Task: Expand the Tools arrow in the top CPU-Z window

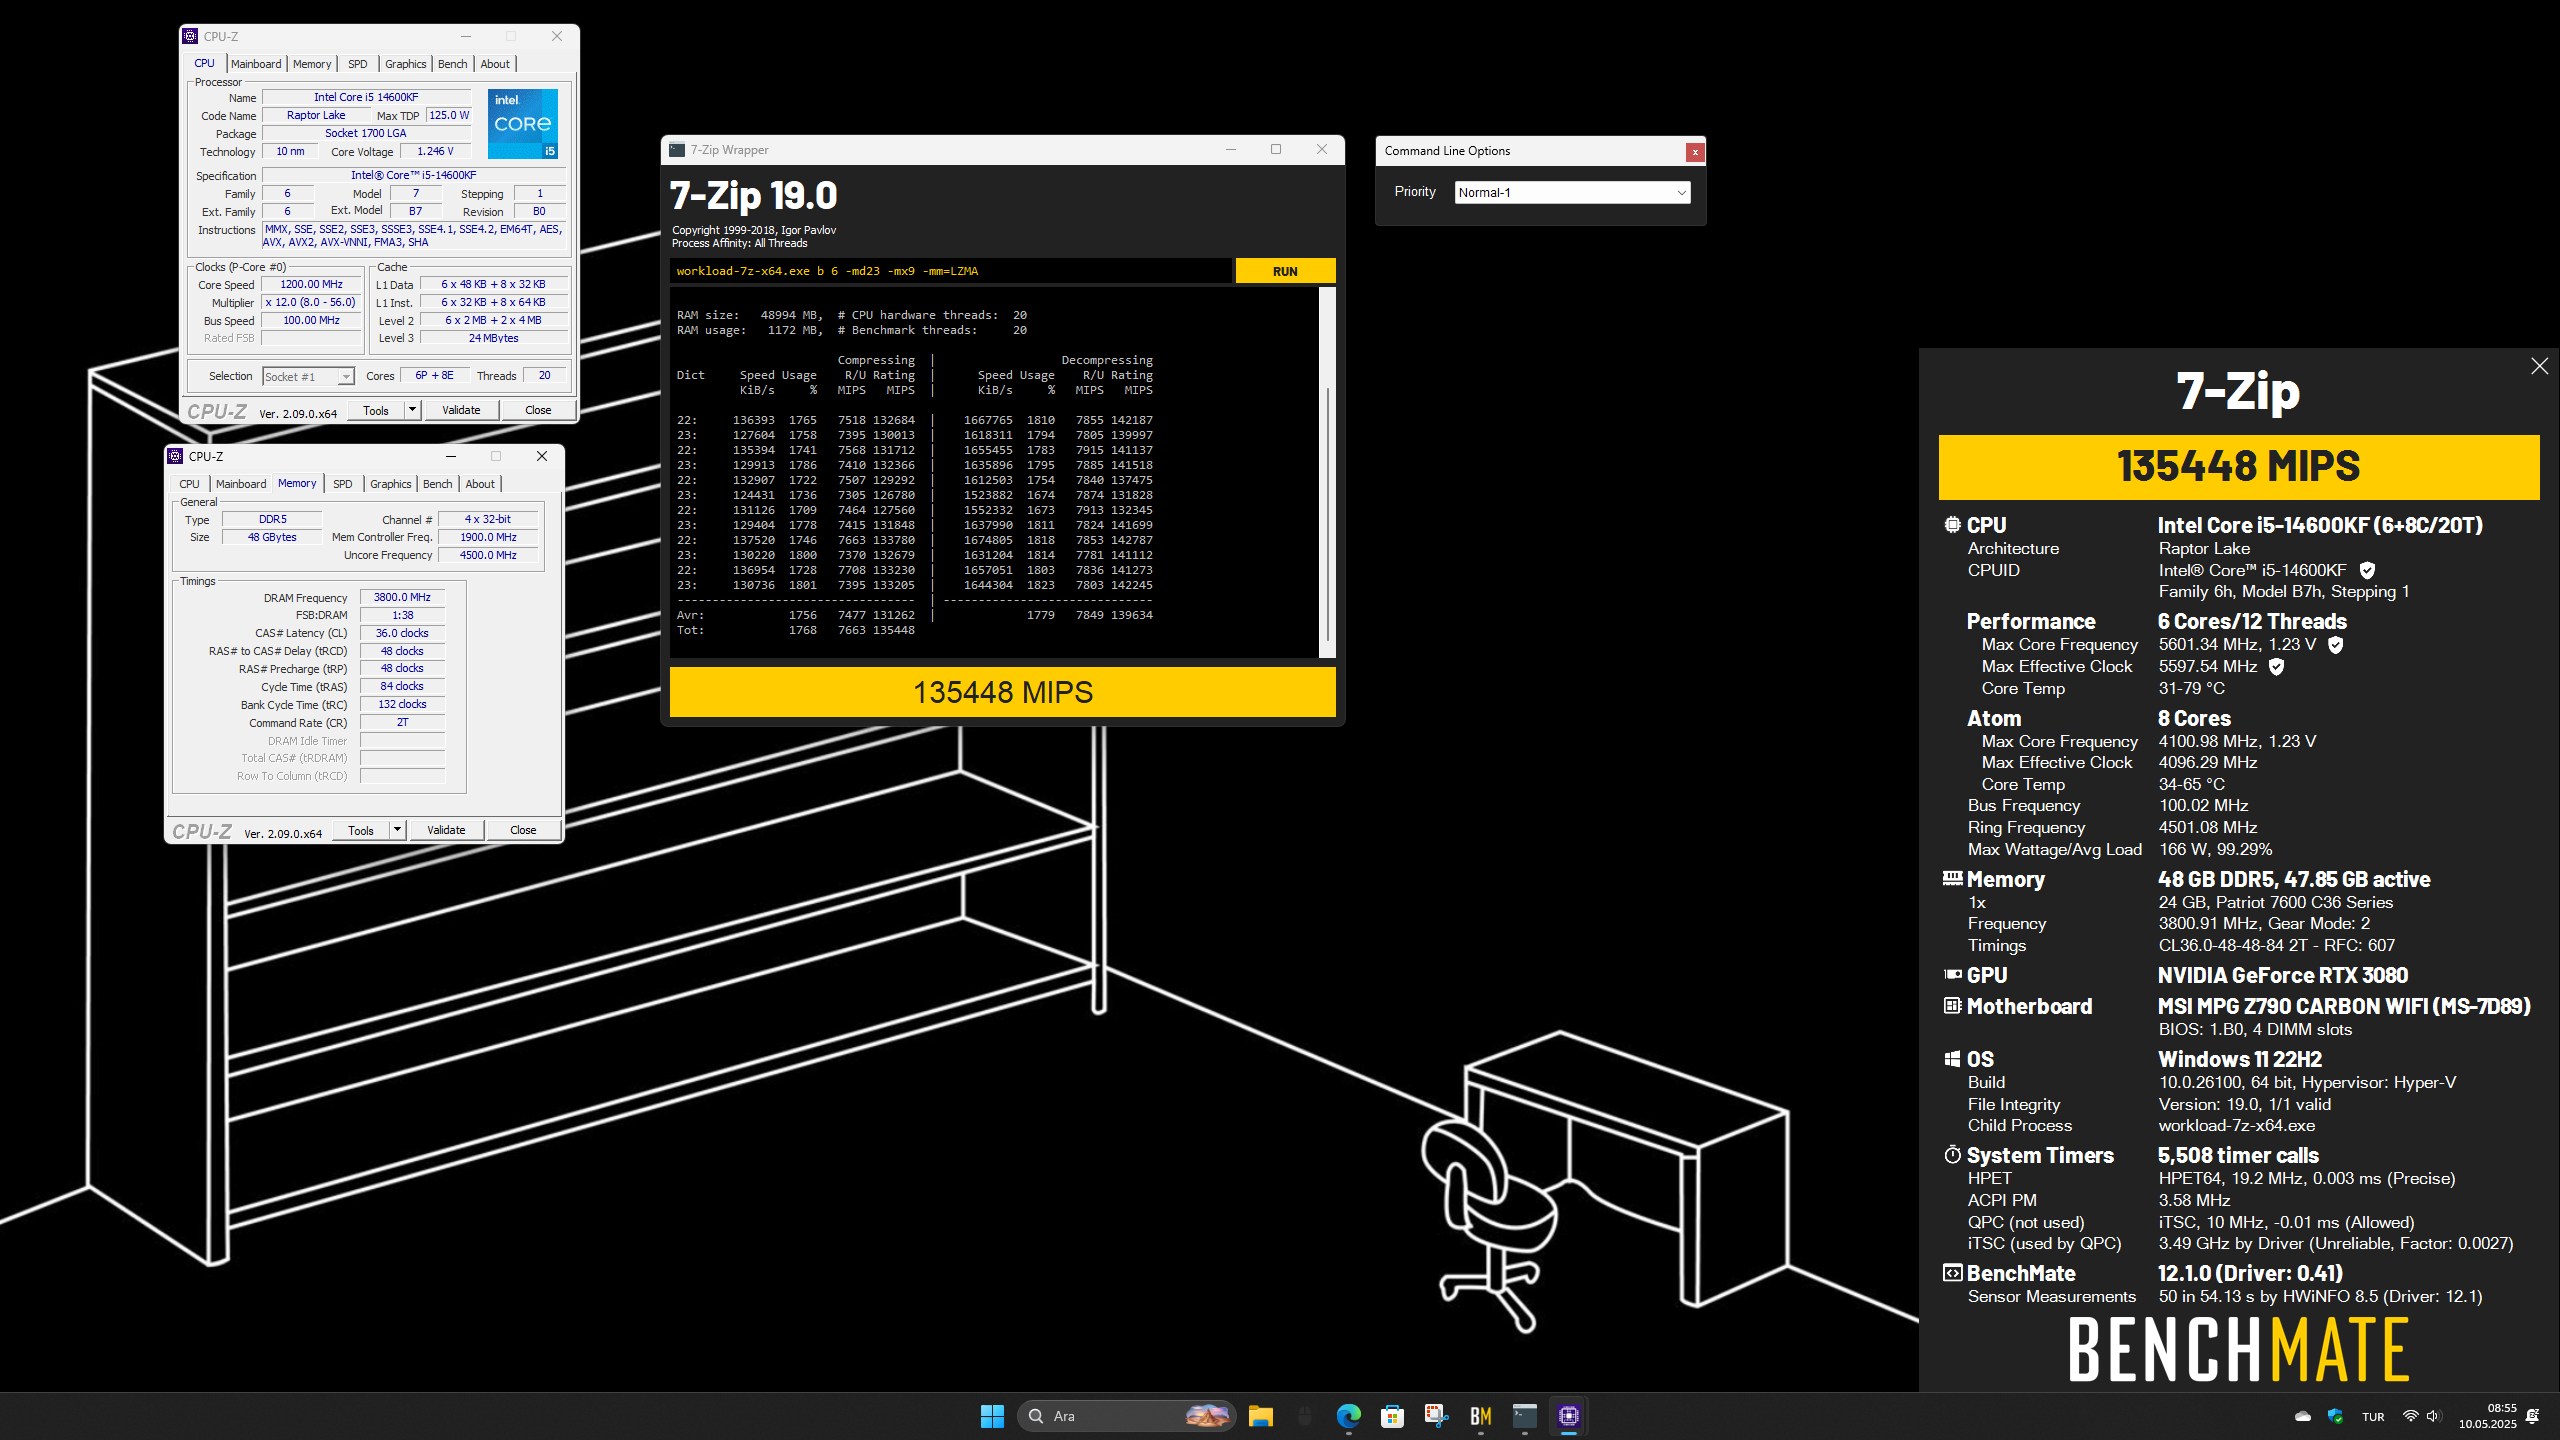Action: point(411,410)
